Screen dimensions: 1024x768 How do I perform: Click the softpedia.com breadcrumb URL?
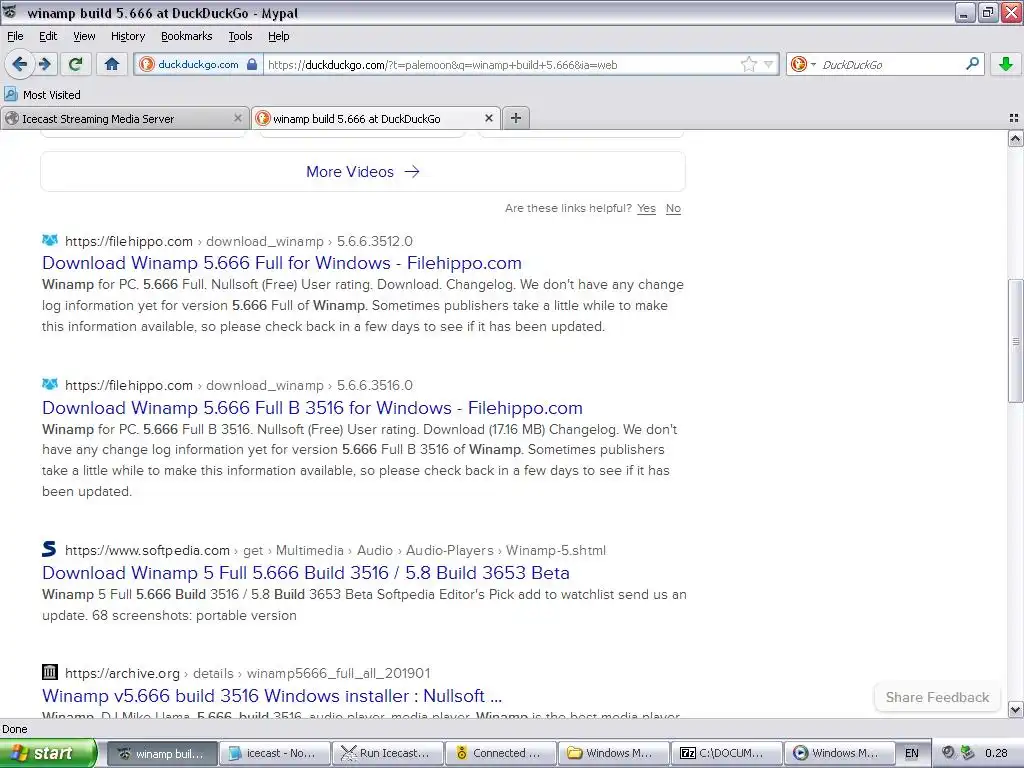[335, 551]
